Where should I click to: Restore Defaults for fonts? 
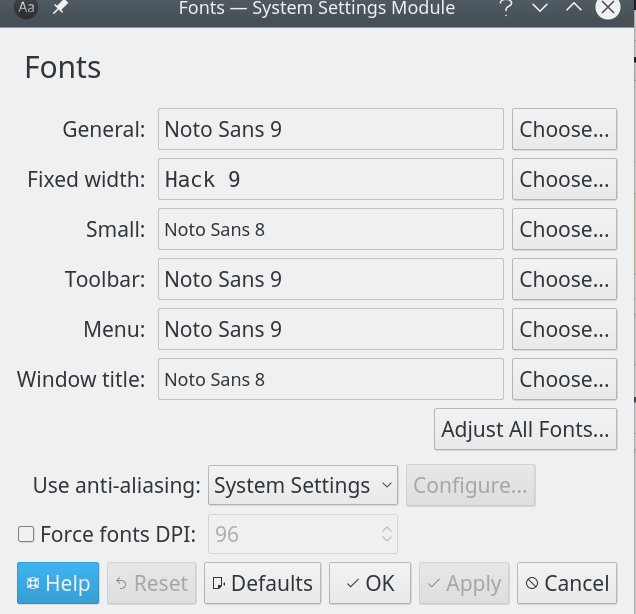click(x=262, y=583)
